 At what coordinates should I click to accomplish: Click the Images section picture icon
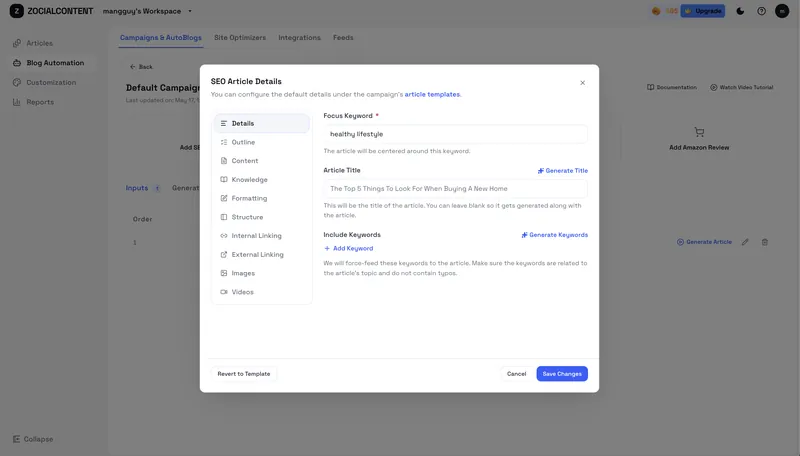click(x=223, y=273)
